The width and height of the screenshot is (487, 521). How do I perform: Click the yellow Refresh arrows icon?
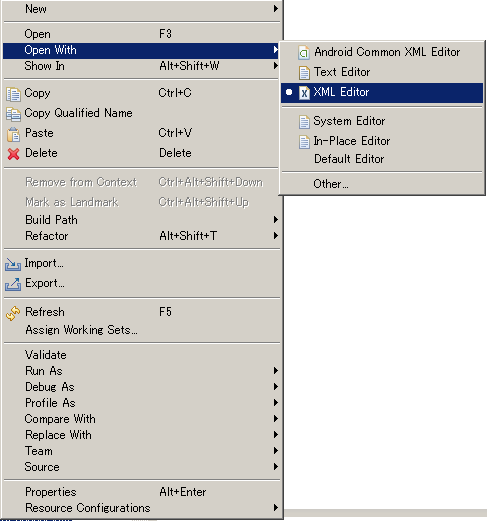click(13, 313)
